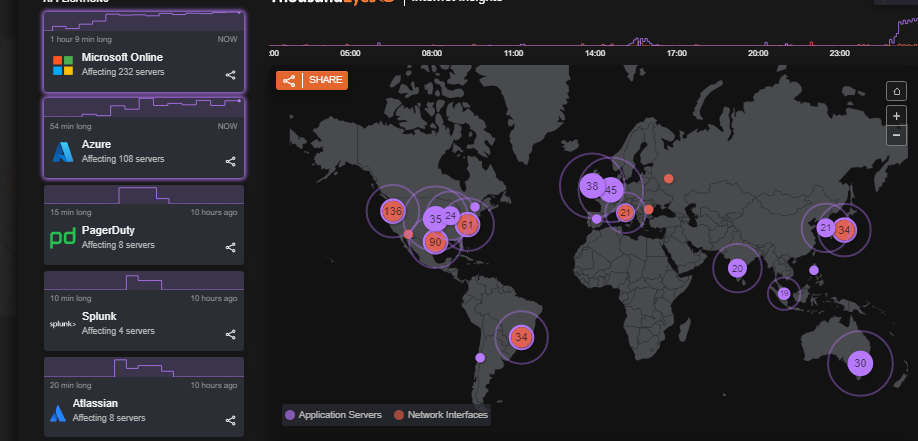
Task: Click the 05:00 timeline label
Action: tap(350, 53)
